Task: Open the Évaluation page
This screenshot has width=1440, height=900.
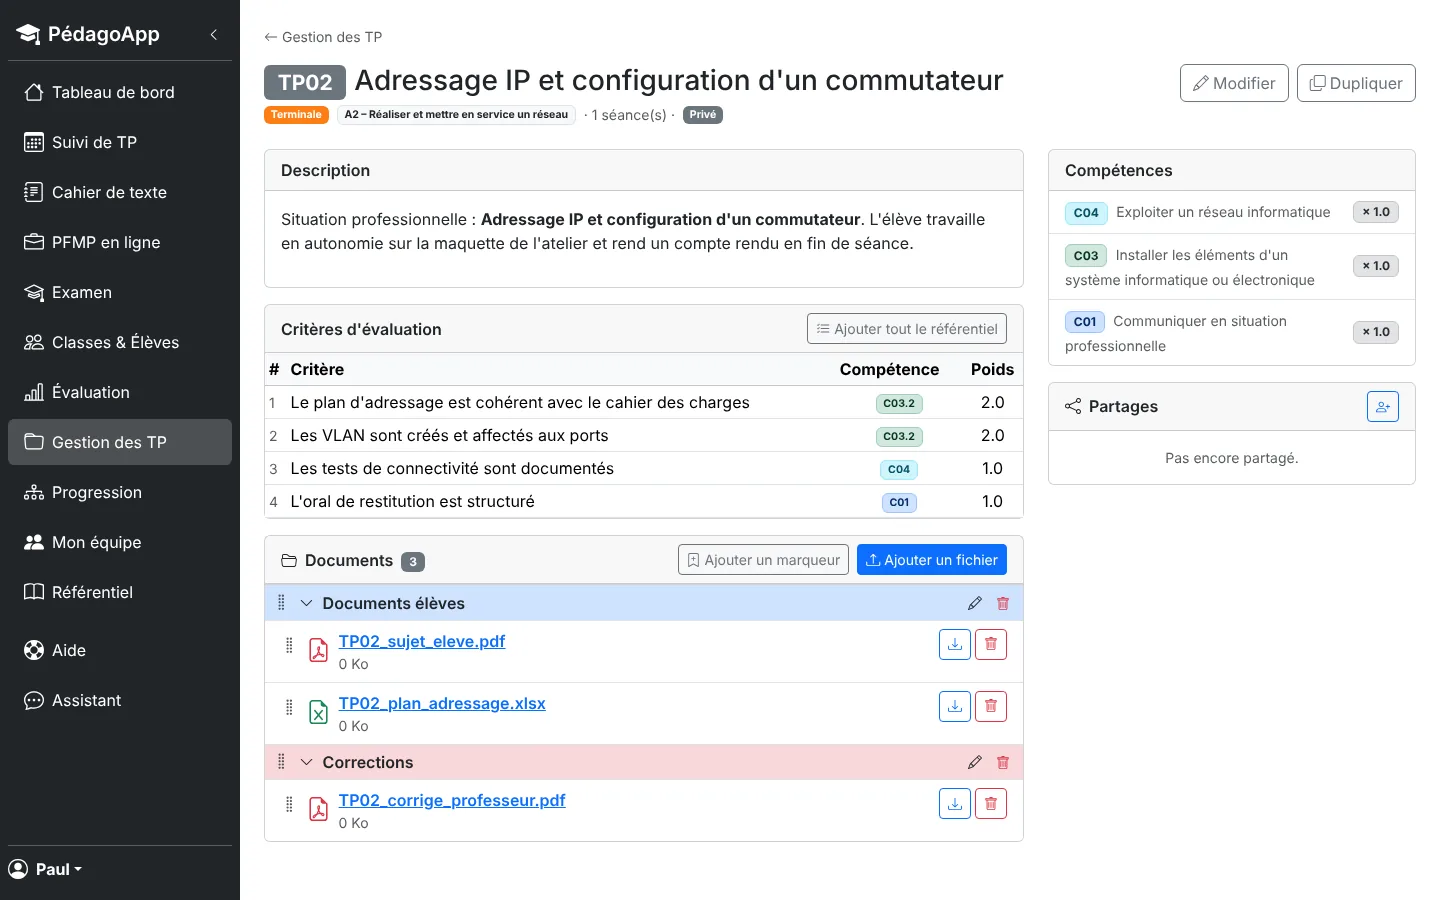Action: point(120,392)
